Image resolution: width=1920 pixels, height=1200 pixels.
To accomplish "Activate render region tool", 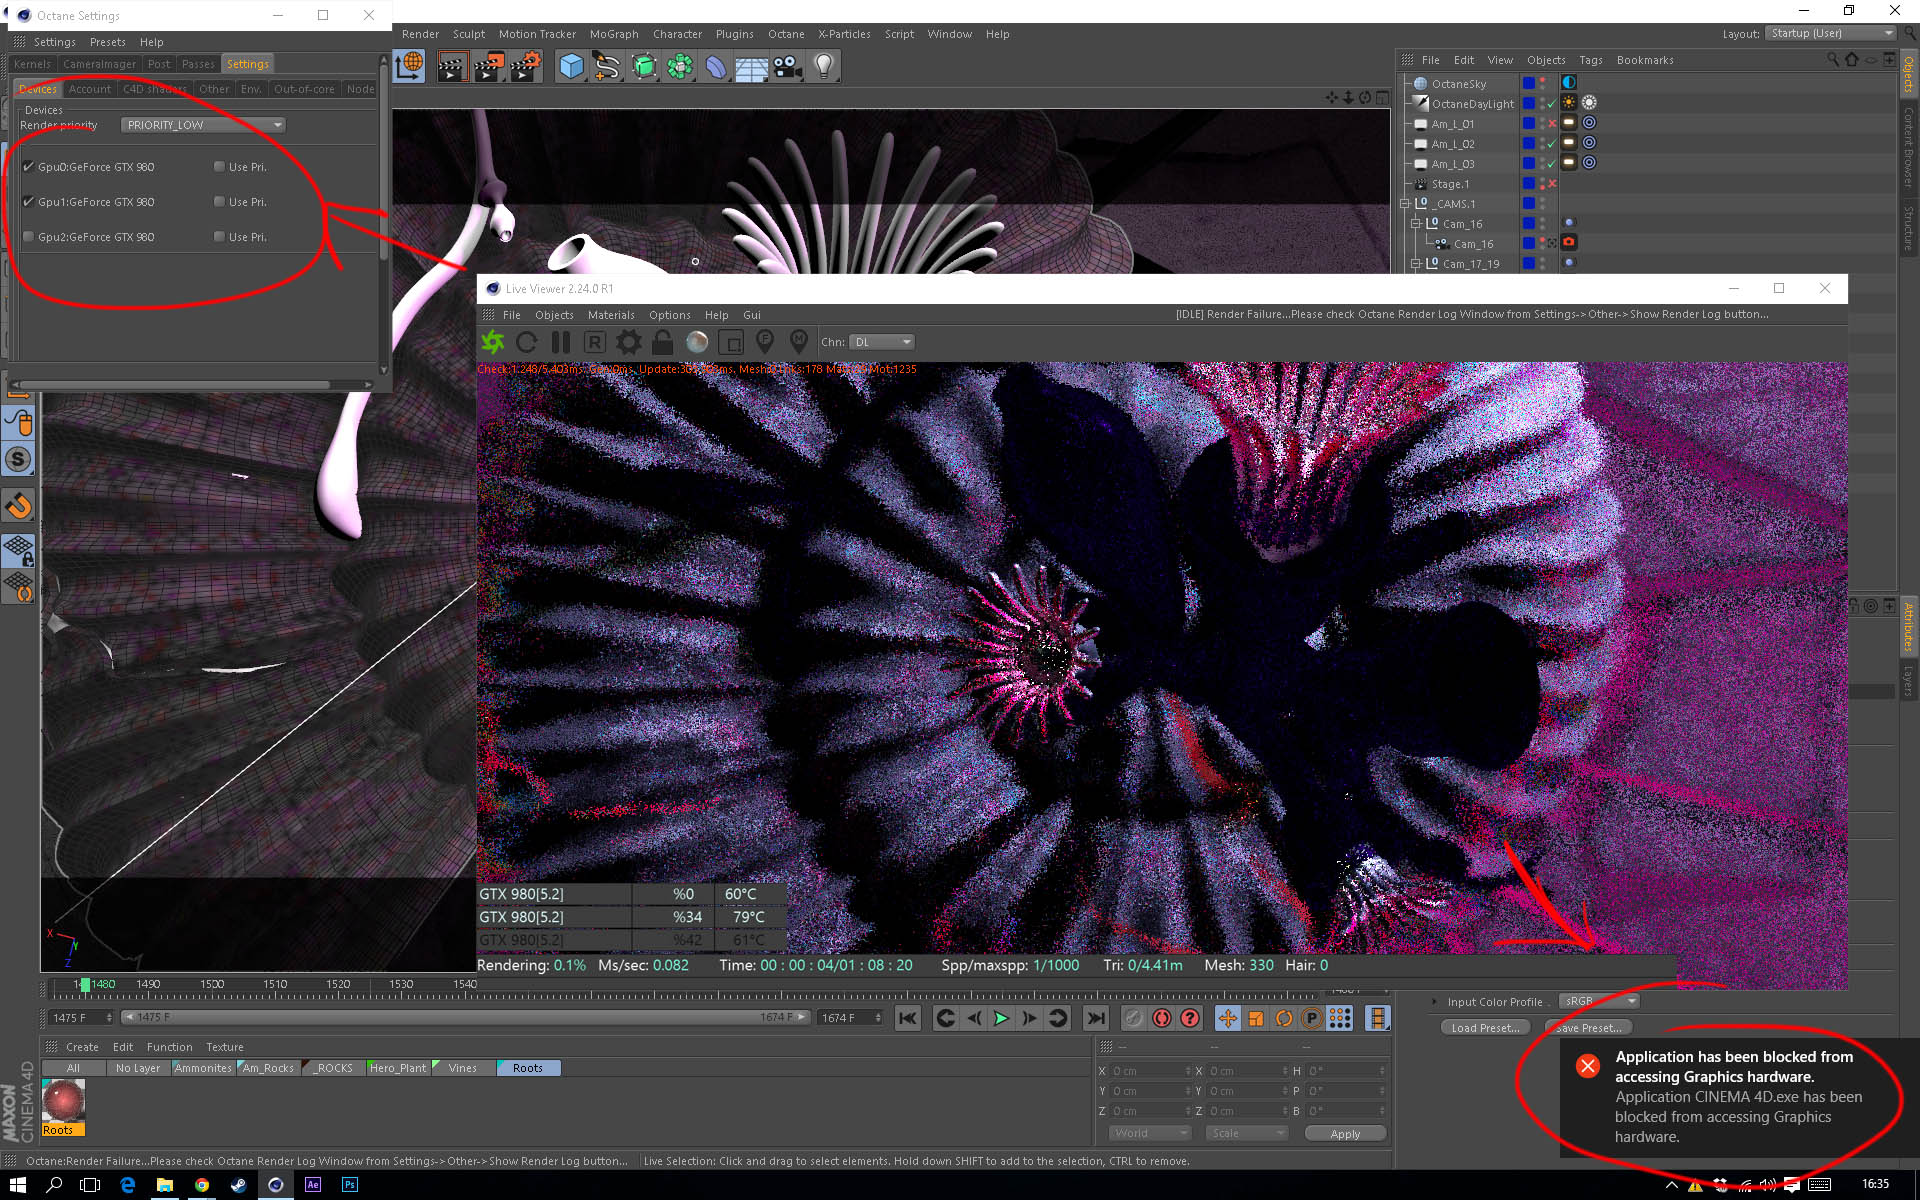I will [731, 342].
